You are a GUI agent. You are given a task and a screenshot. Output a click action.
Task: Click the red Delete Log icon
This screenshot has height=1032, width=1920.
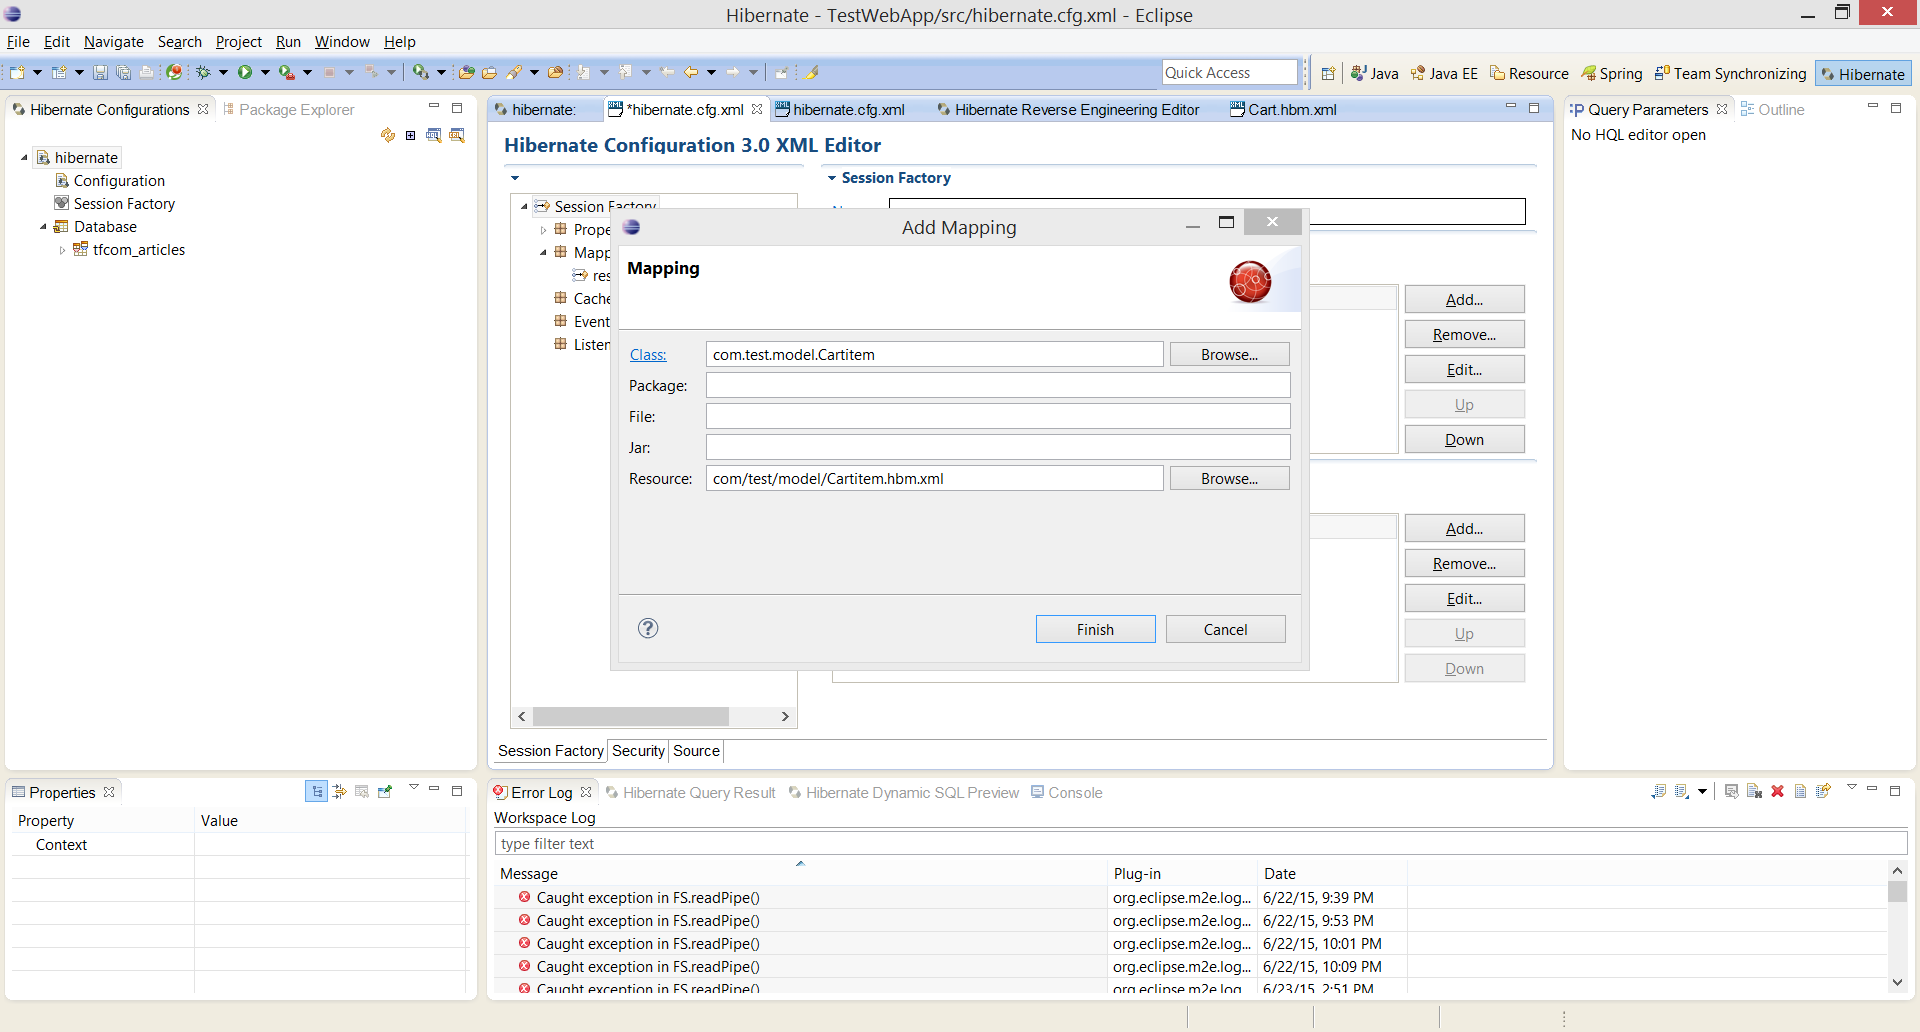pos(1777,791)
